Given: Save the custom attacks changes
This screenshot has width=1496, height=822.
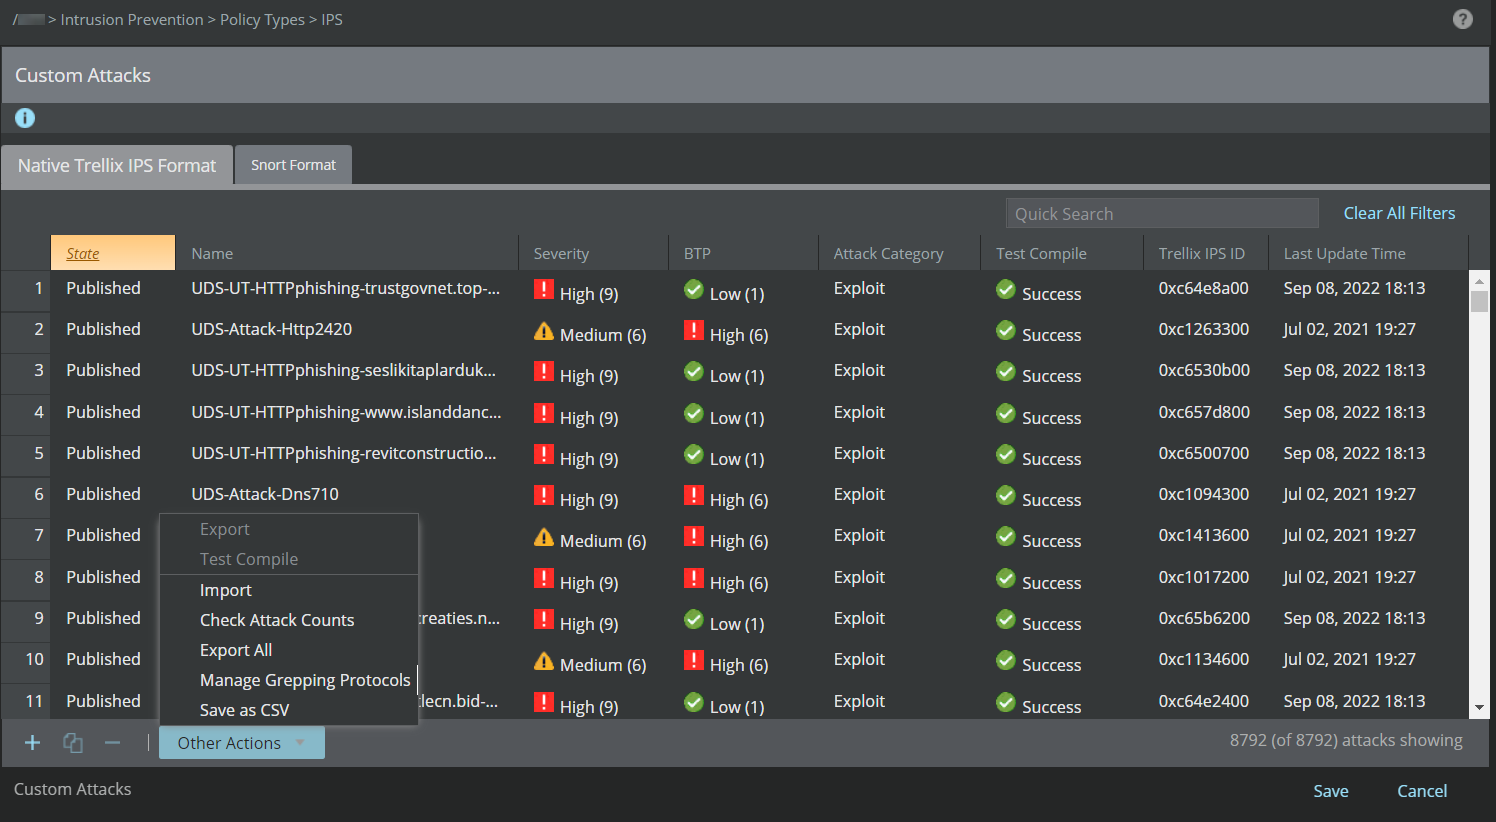Looking at the screenshot, I should 1331,791.
